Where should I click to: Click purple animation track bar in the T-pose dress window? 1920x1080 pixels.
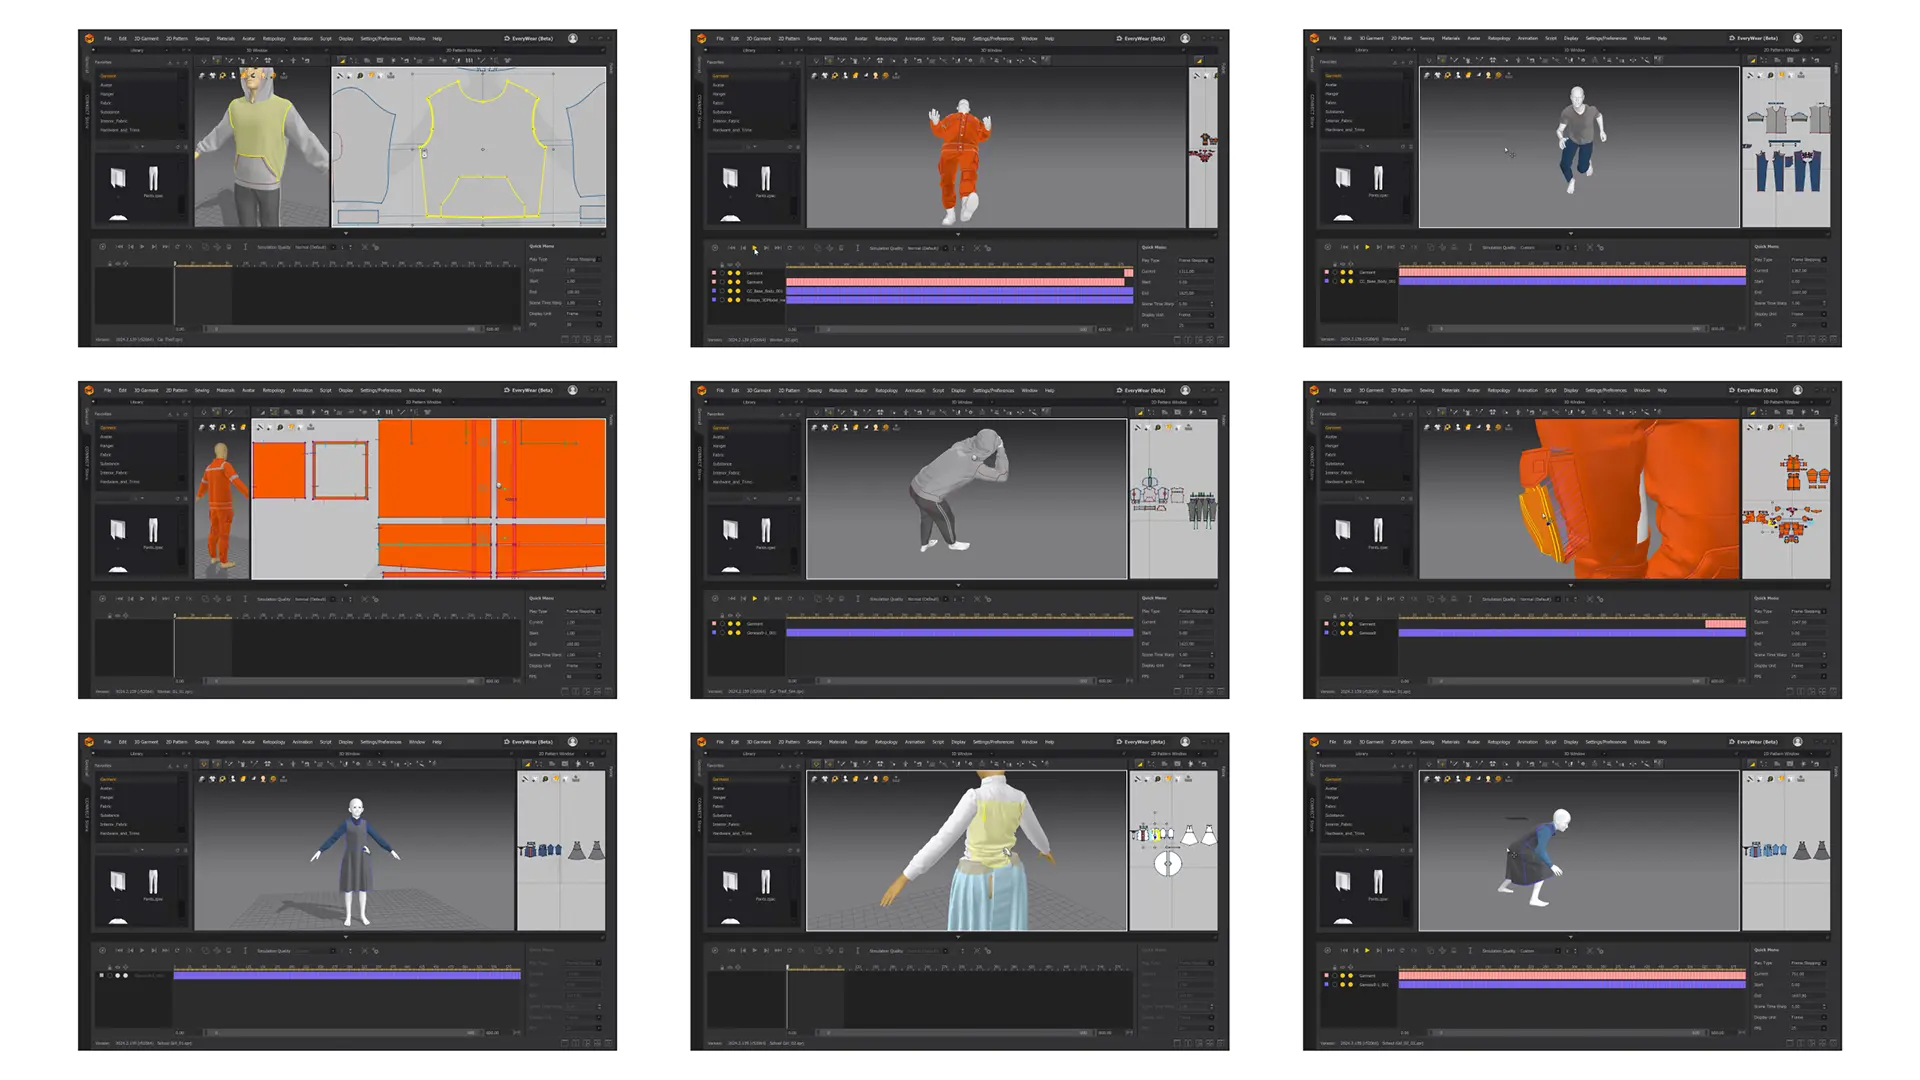(x=346, y=975)
